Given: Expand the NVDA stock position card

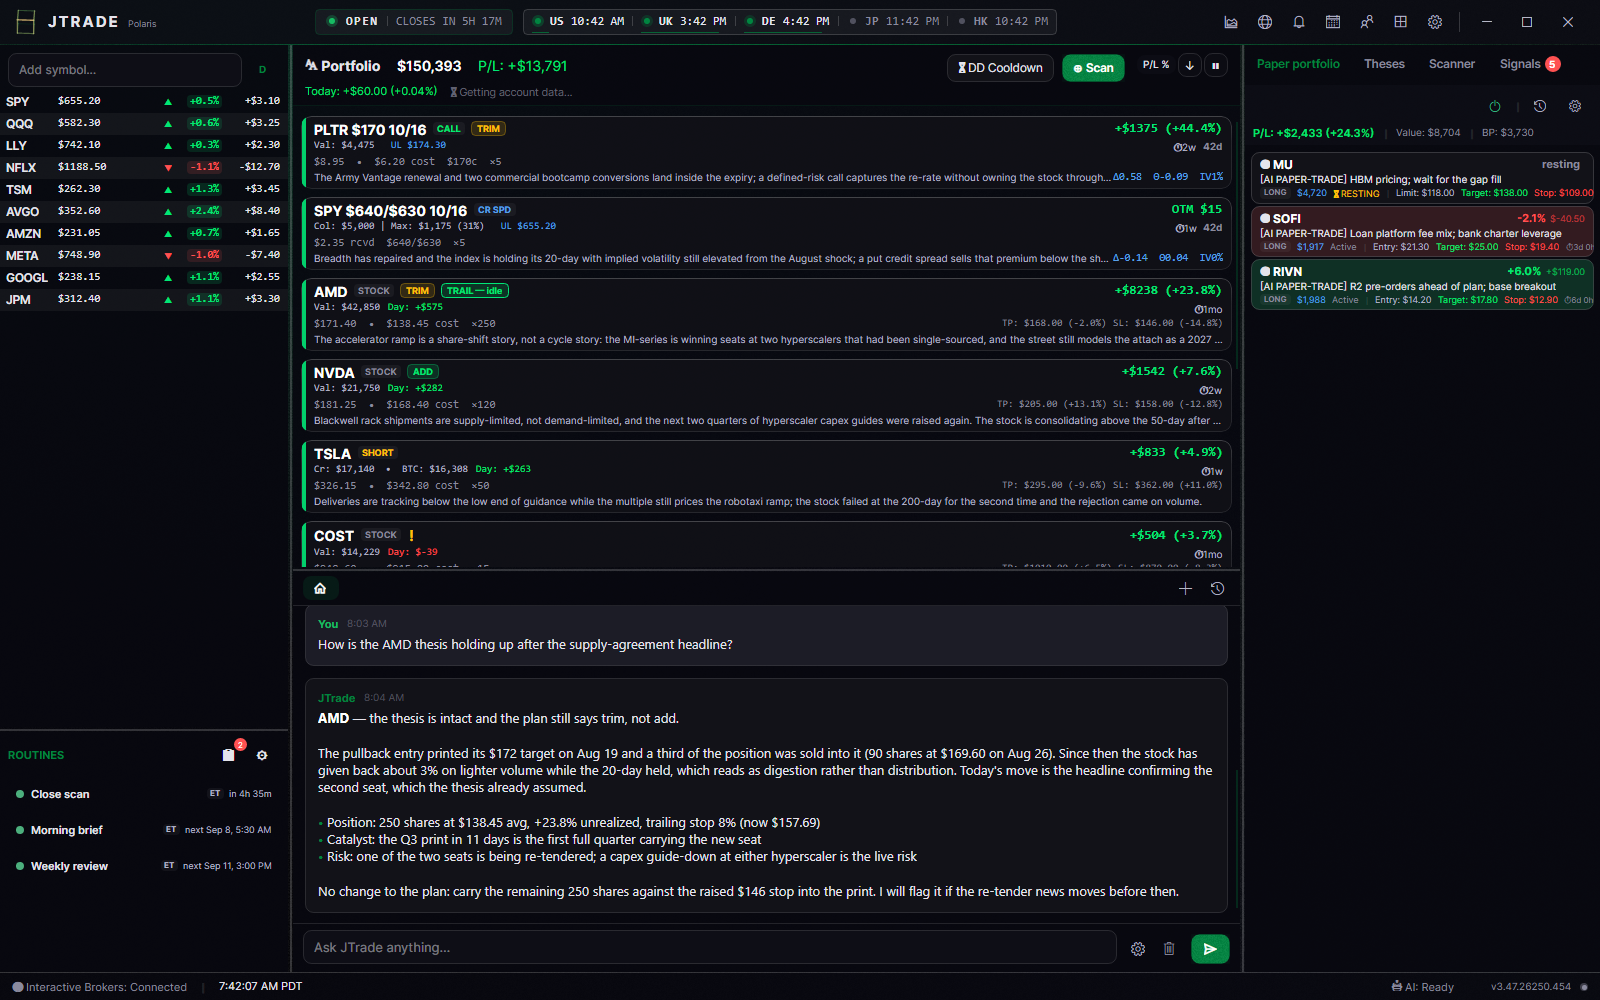Looking at the screenshot, I should click(x=766, y=396).
